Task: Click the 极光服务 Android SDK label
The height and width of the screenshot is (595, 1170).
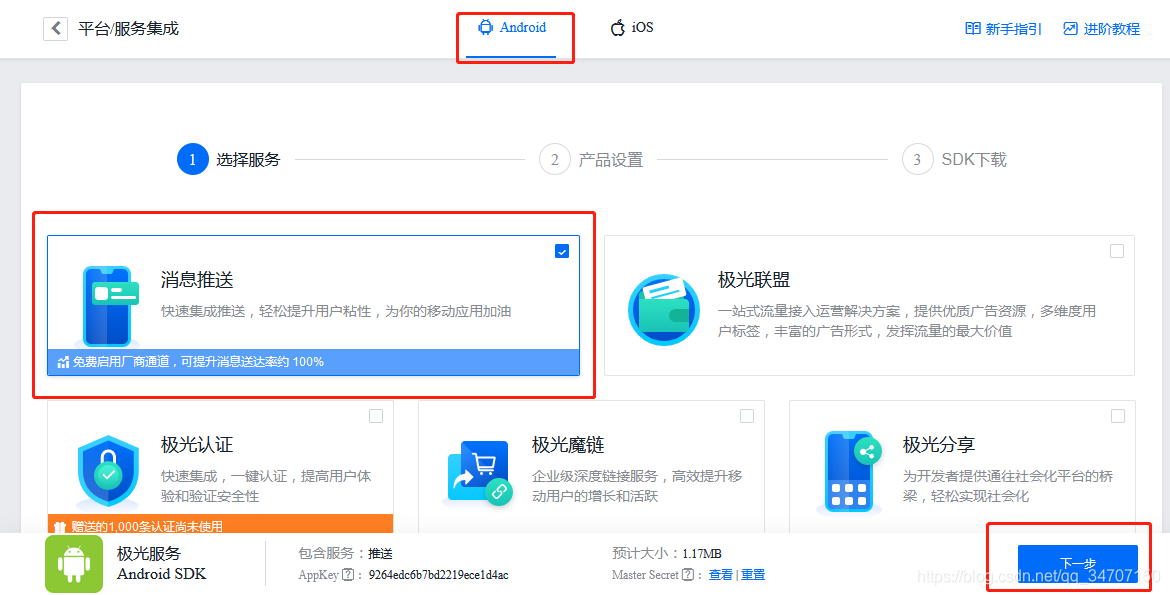Action: (x=162, y=564)
